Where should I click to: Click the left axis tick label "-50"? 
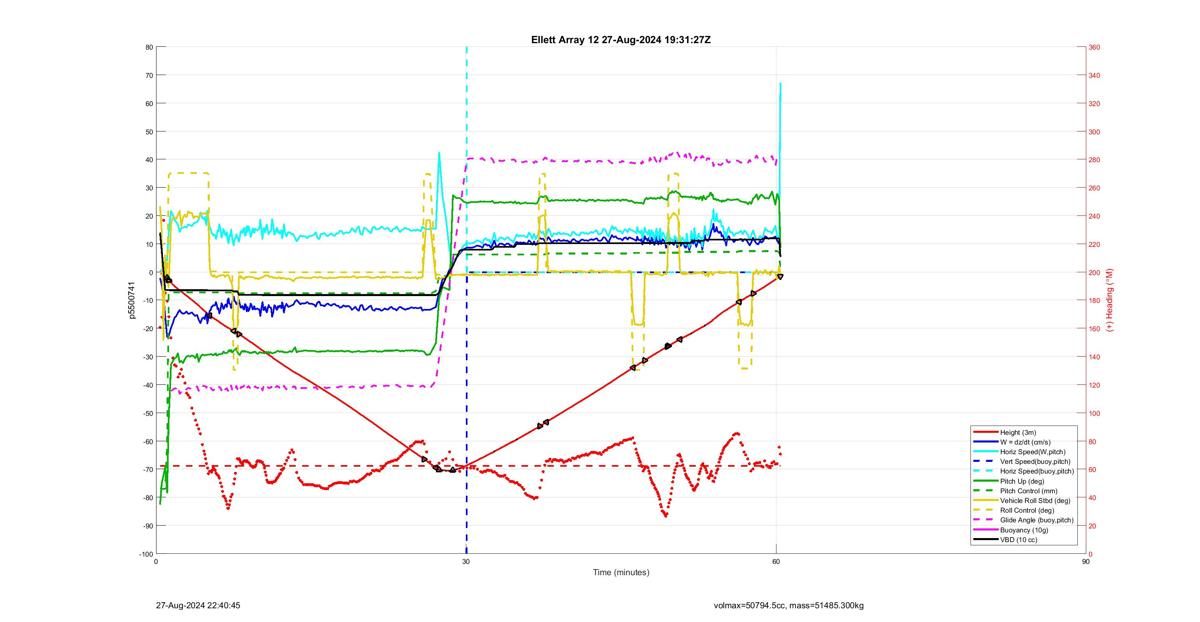click(x=147, y=413)
